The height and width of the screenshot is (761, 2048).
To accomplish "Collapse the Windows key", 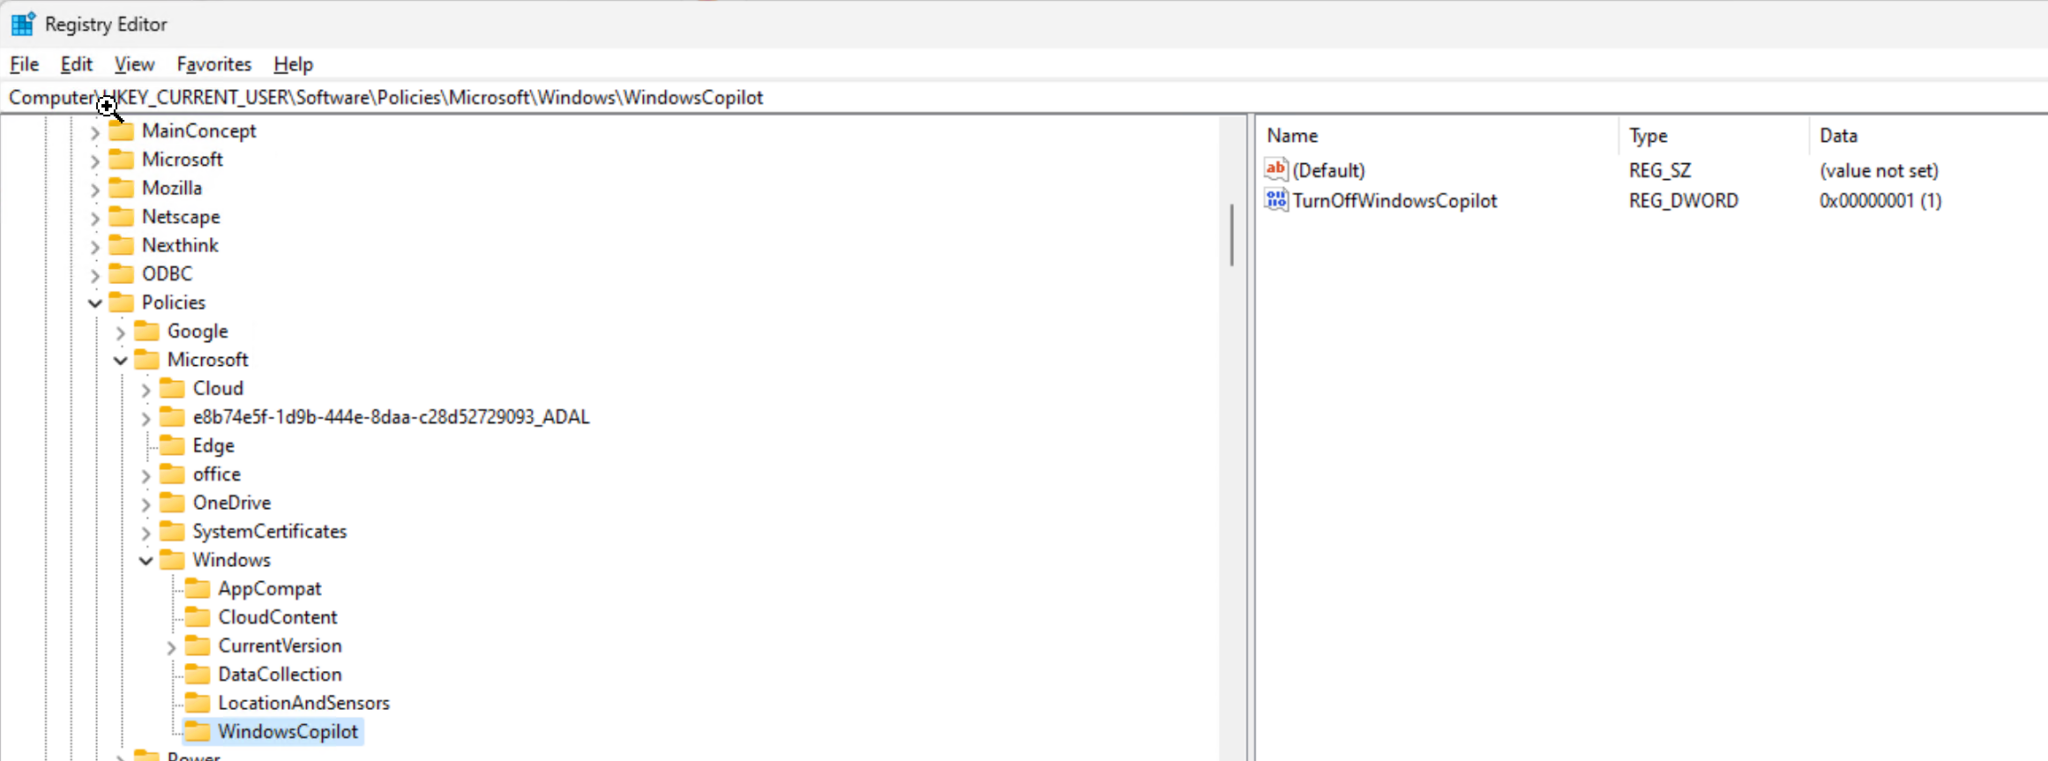I will (146, 561).
